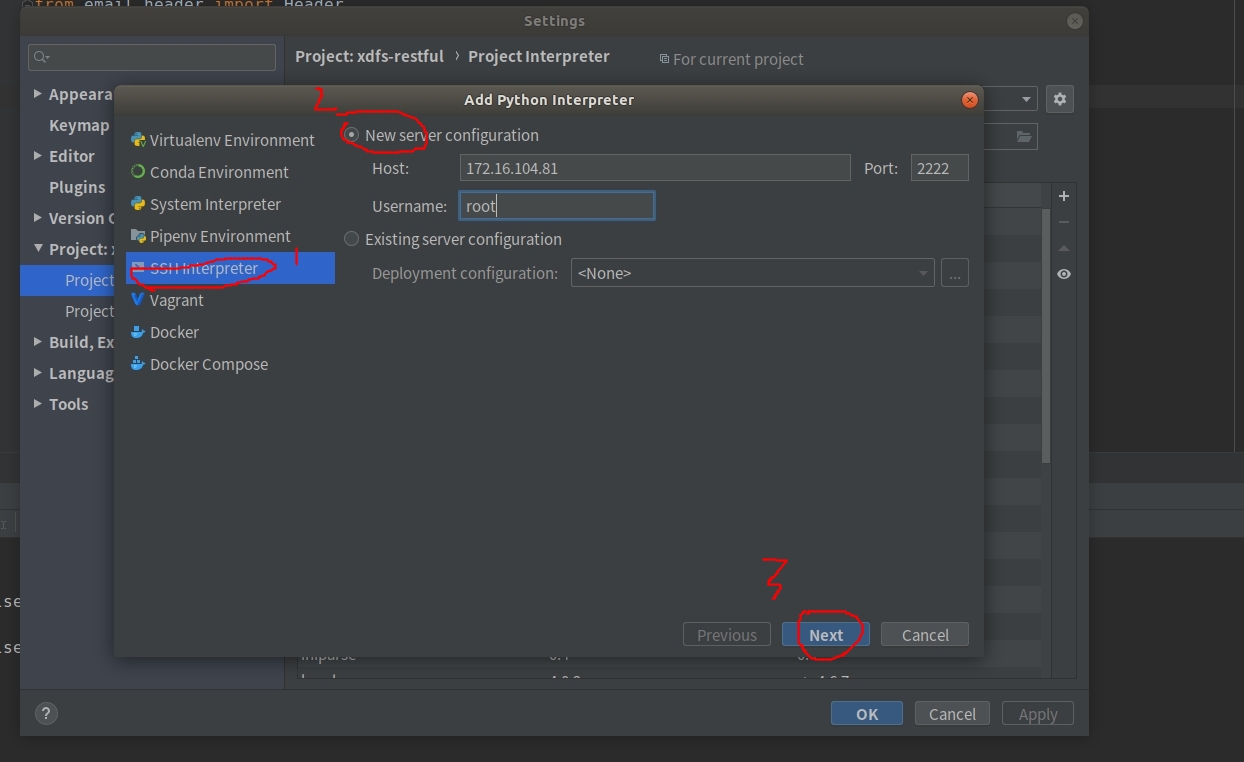
Task: Click Cancel in Settings window
Action: click(x=952, y=714)
